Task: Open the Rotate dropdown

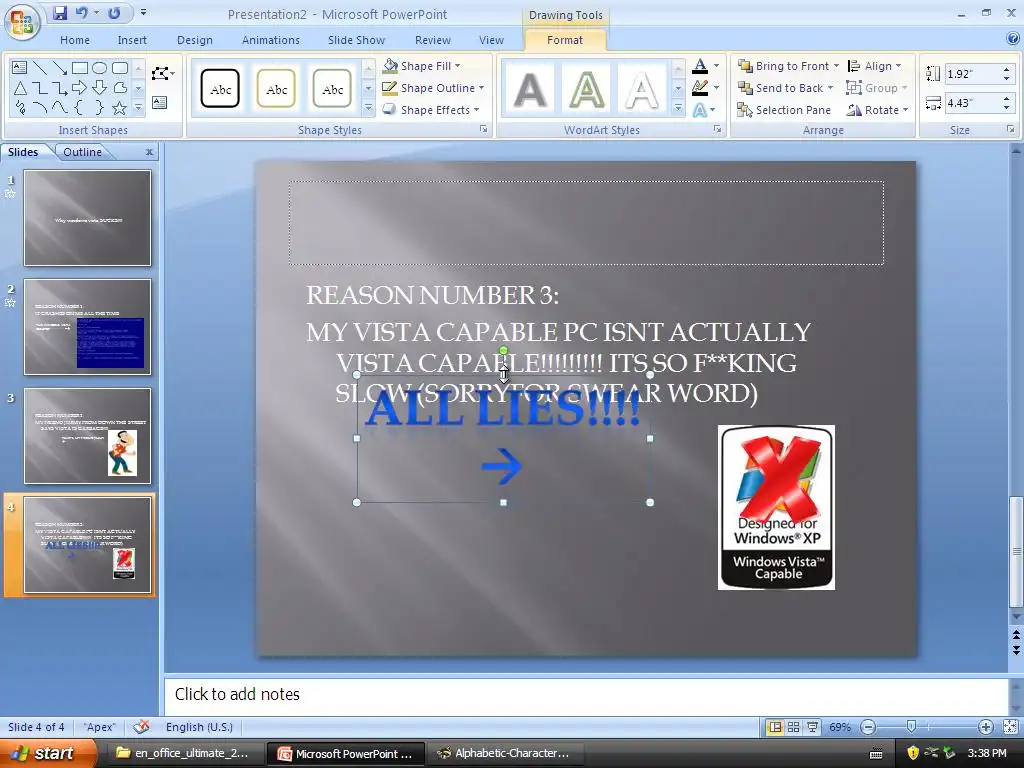Action: [877, 110]
